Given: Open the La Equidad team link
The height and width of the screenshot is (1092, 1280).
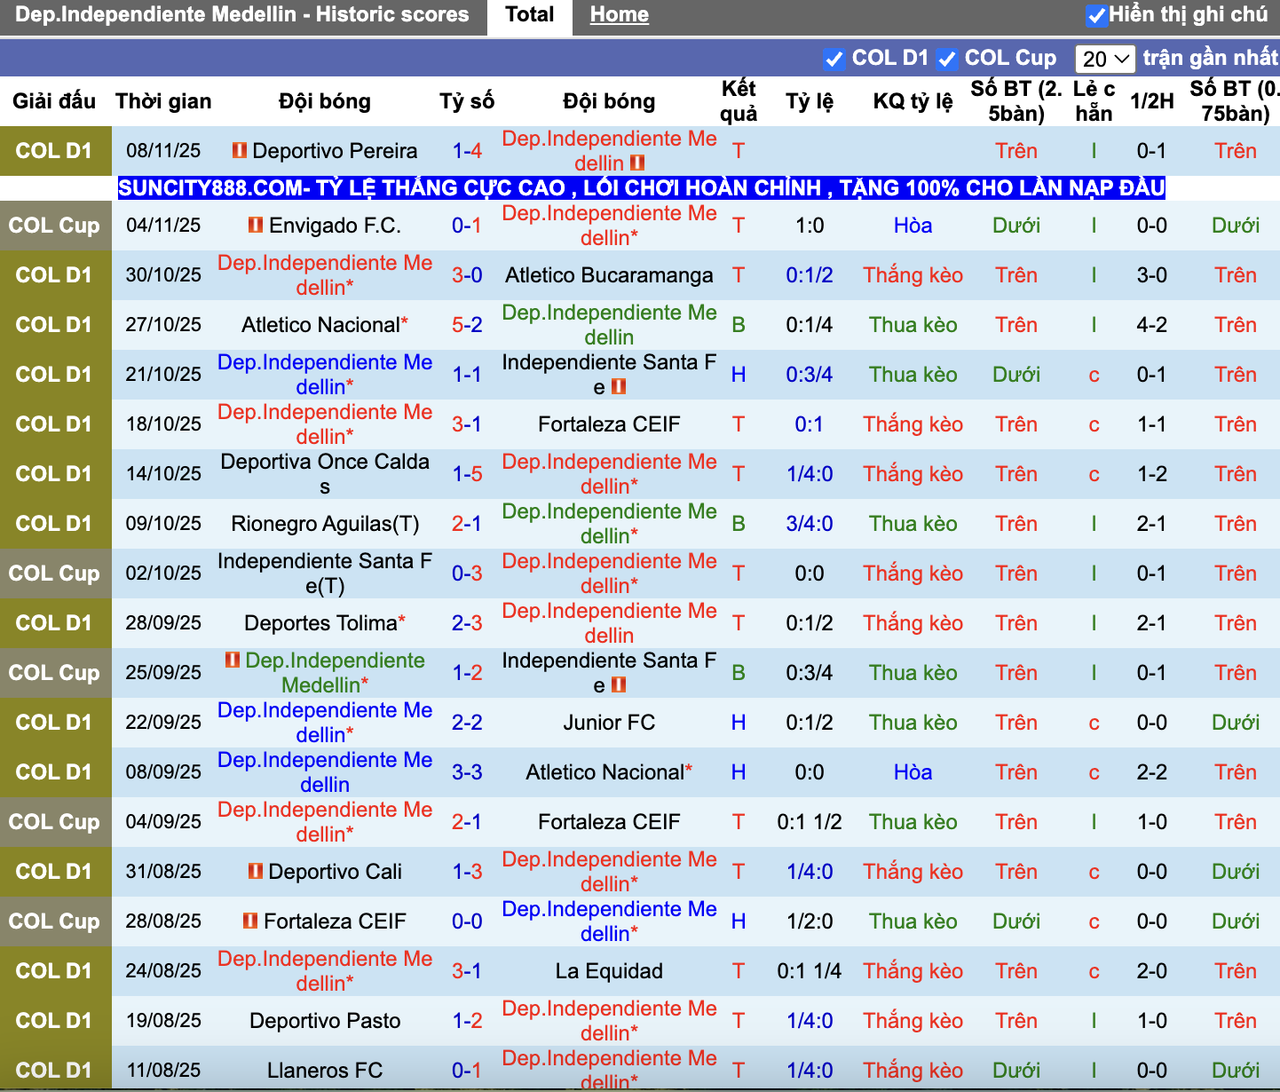Looking at the screenshot, I should (x=609, y=971).
